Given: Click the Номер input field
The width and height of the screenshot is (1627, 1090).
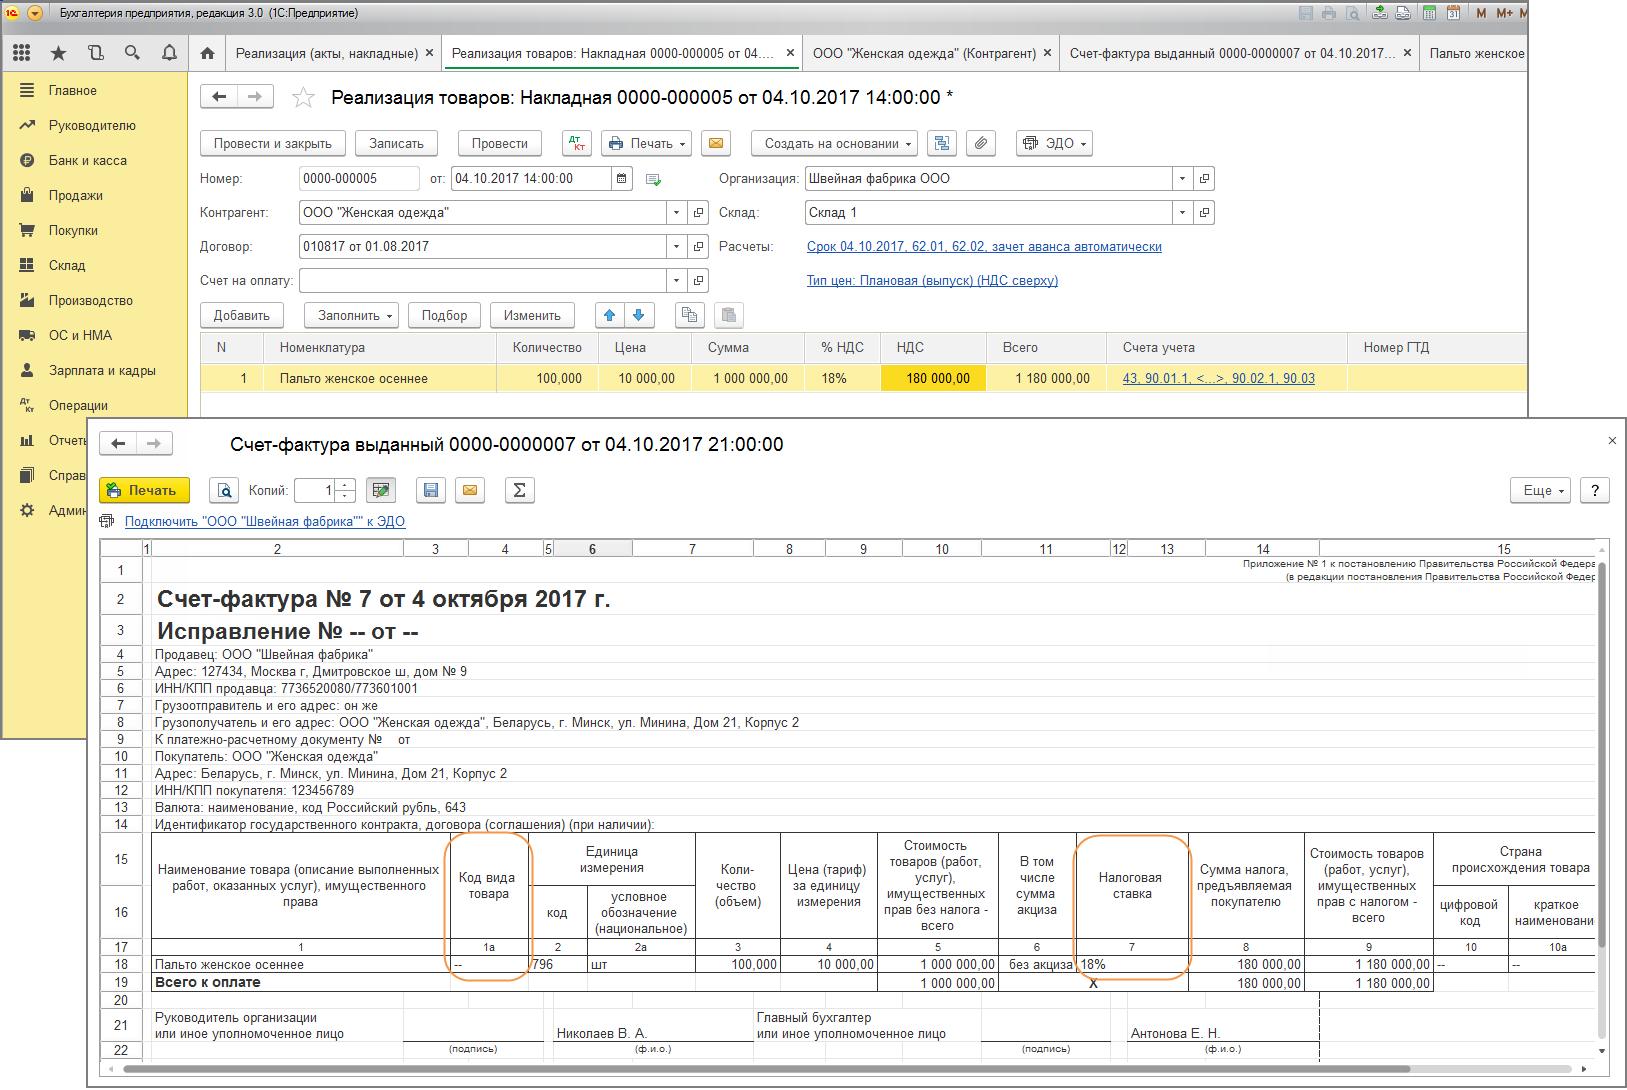Looking at the screenshot, I should 358,179.
